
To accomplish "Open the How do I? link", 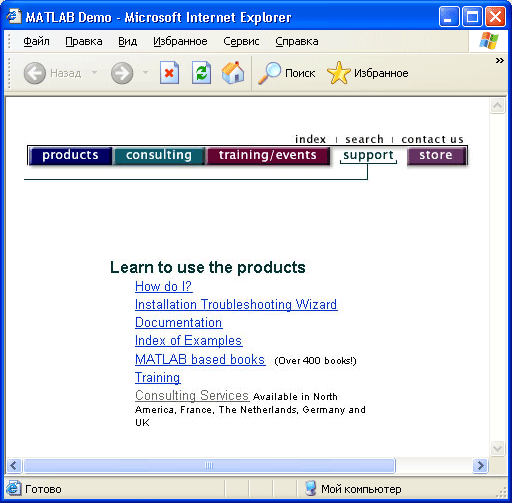I will [163, 287].
